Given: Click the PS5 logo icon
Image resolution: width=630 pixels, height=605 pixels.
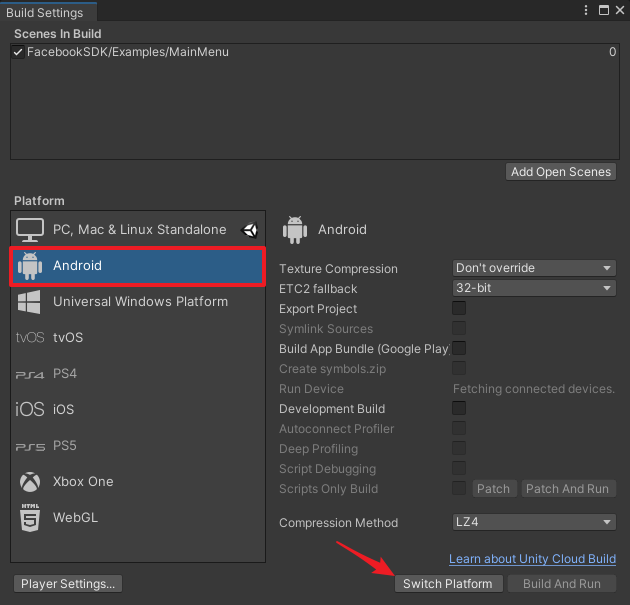Looking at the screenshot, I should (x=30, y=447).
